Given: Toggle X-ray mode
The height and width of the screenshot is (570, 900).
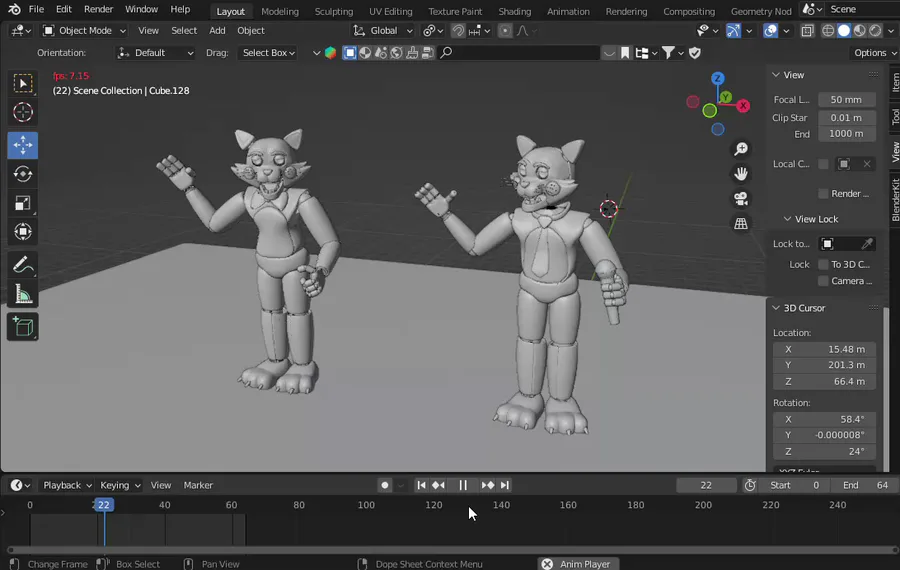Looking at the screenshot, I should (x=807, y=31).
